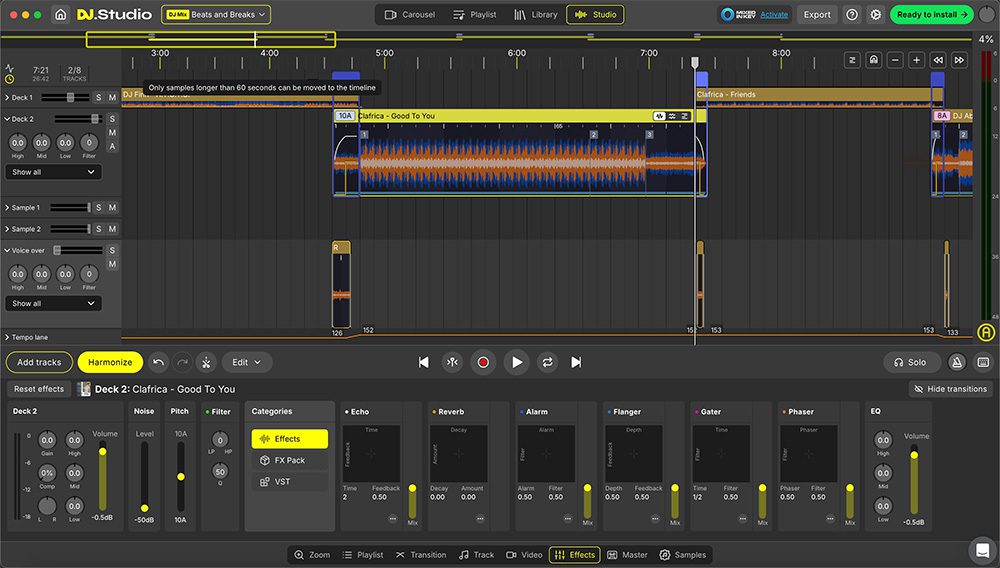Solo Sample 2 with the S button
This screenshot has height=568, width=1000.
tap(98, 229)
